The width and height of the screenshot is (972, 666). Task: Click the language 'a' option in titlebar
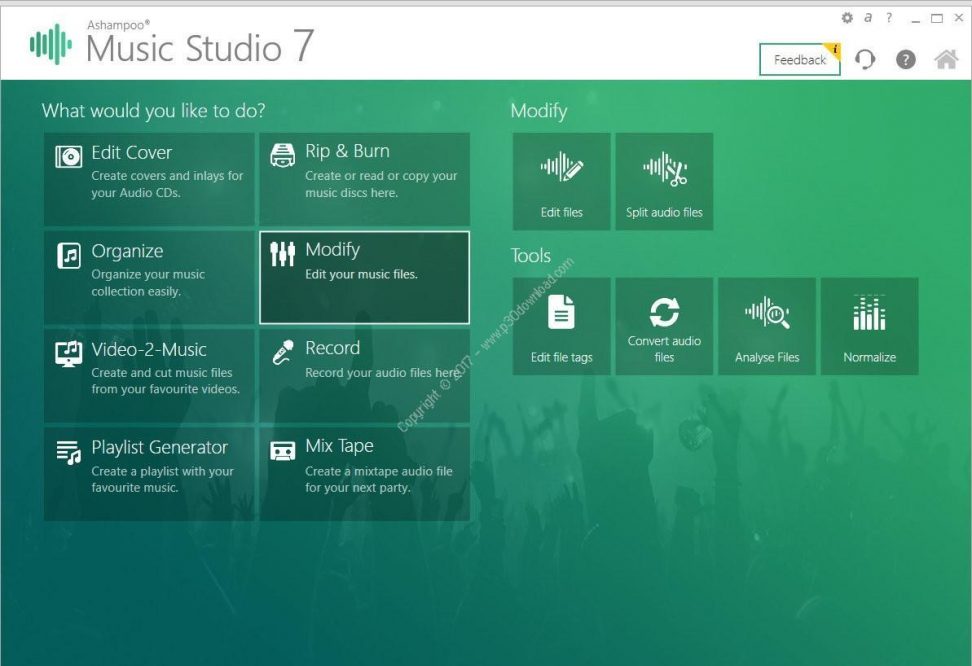[867, 18]
